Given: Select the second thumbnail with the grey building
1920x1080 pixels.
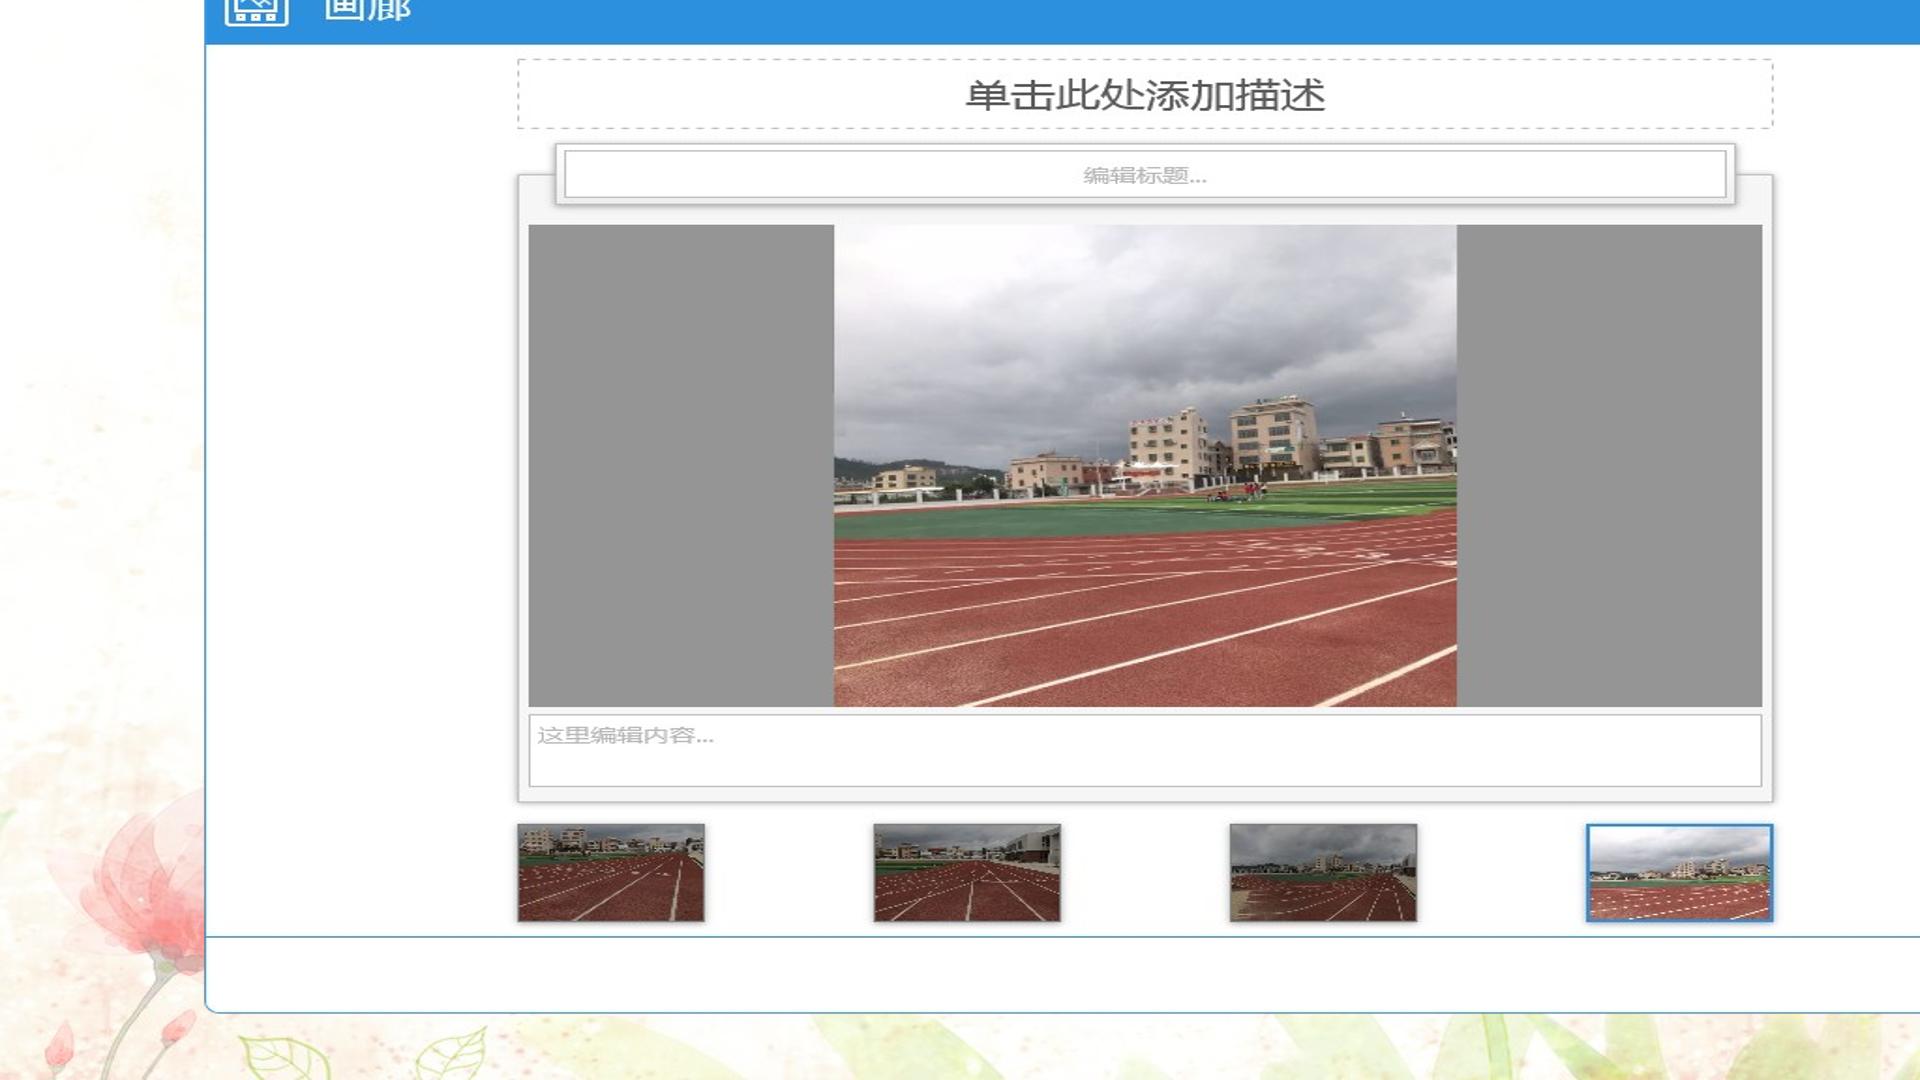Looking at the screenshot, I should coord(967,872).
